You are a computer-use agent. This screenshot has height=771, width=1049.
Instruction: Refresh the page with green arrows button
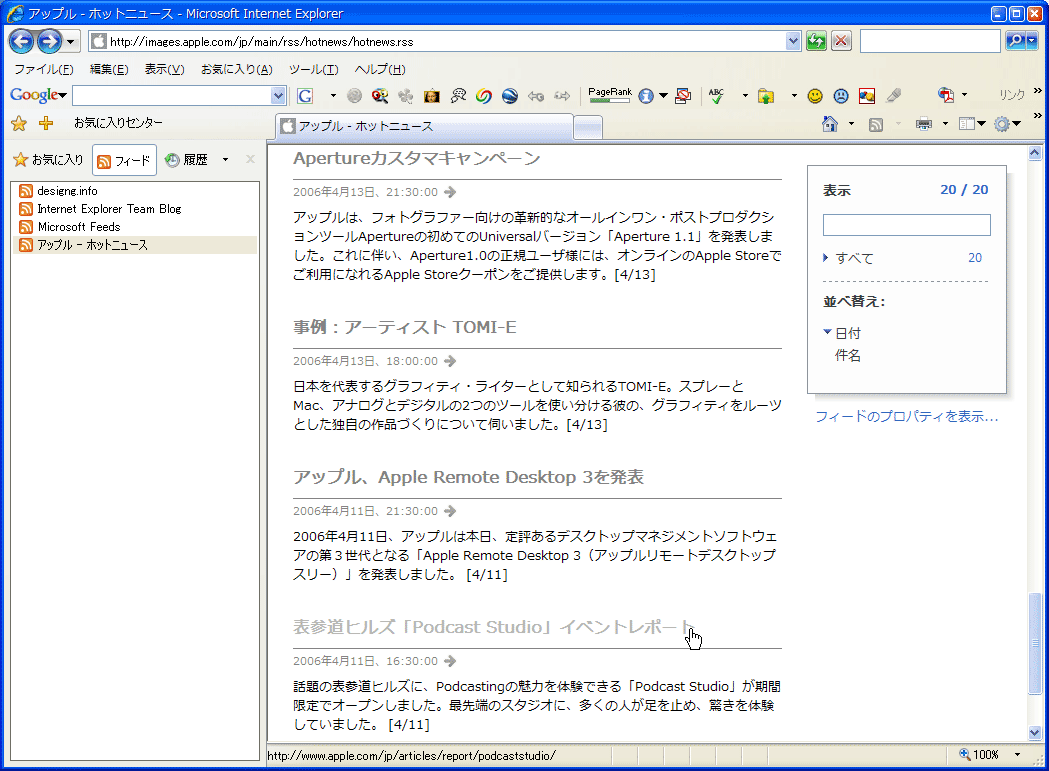click(x=816, y=41)
